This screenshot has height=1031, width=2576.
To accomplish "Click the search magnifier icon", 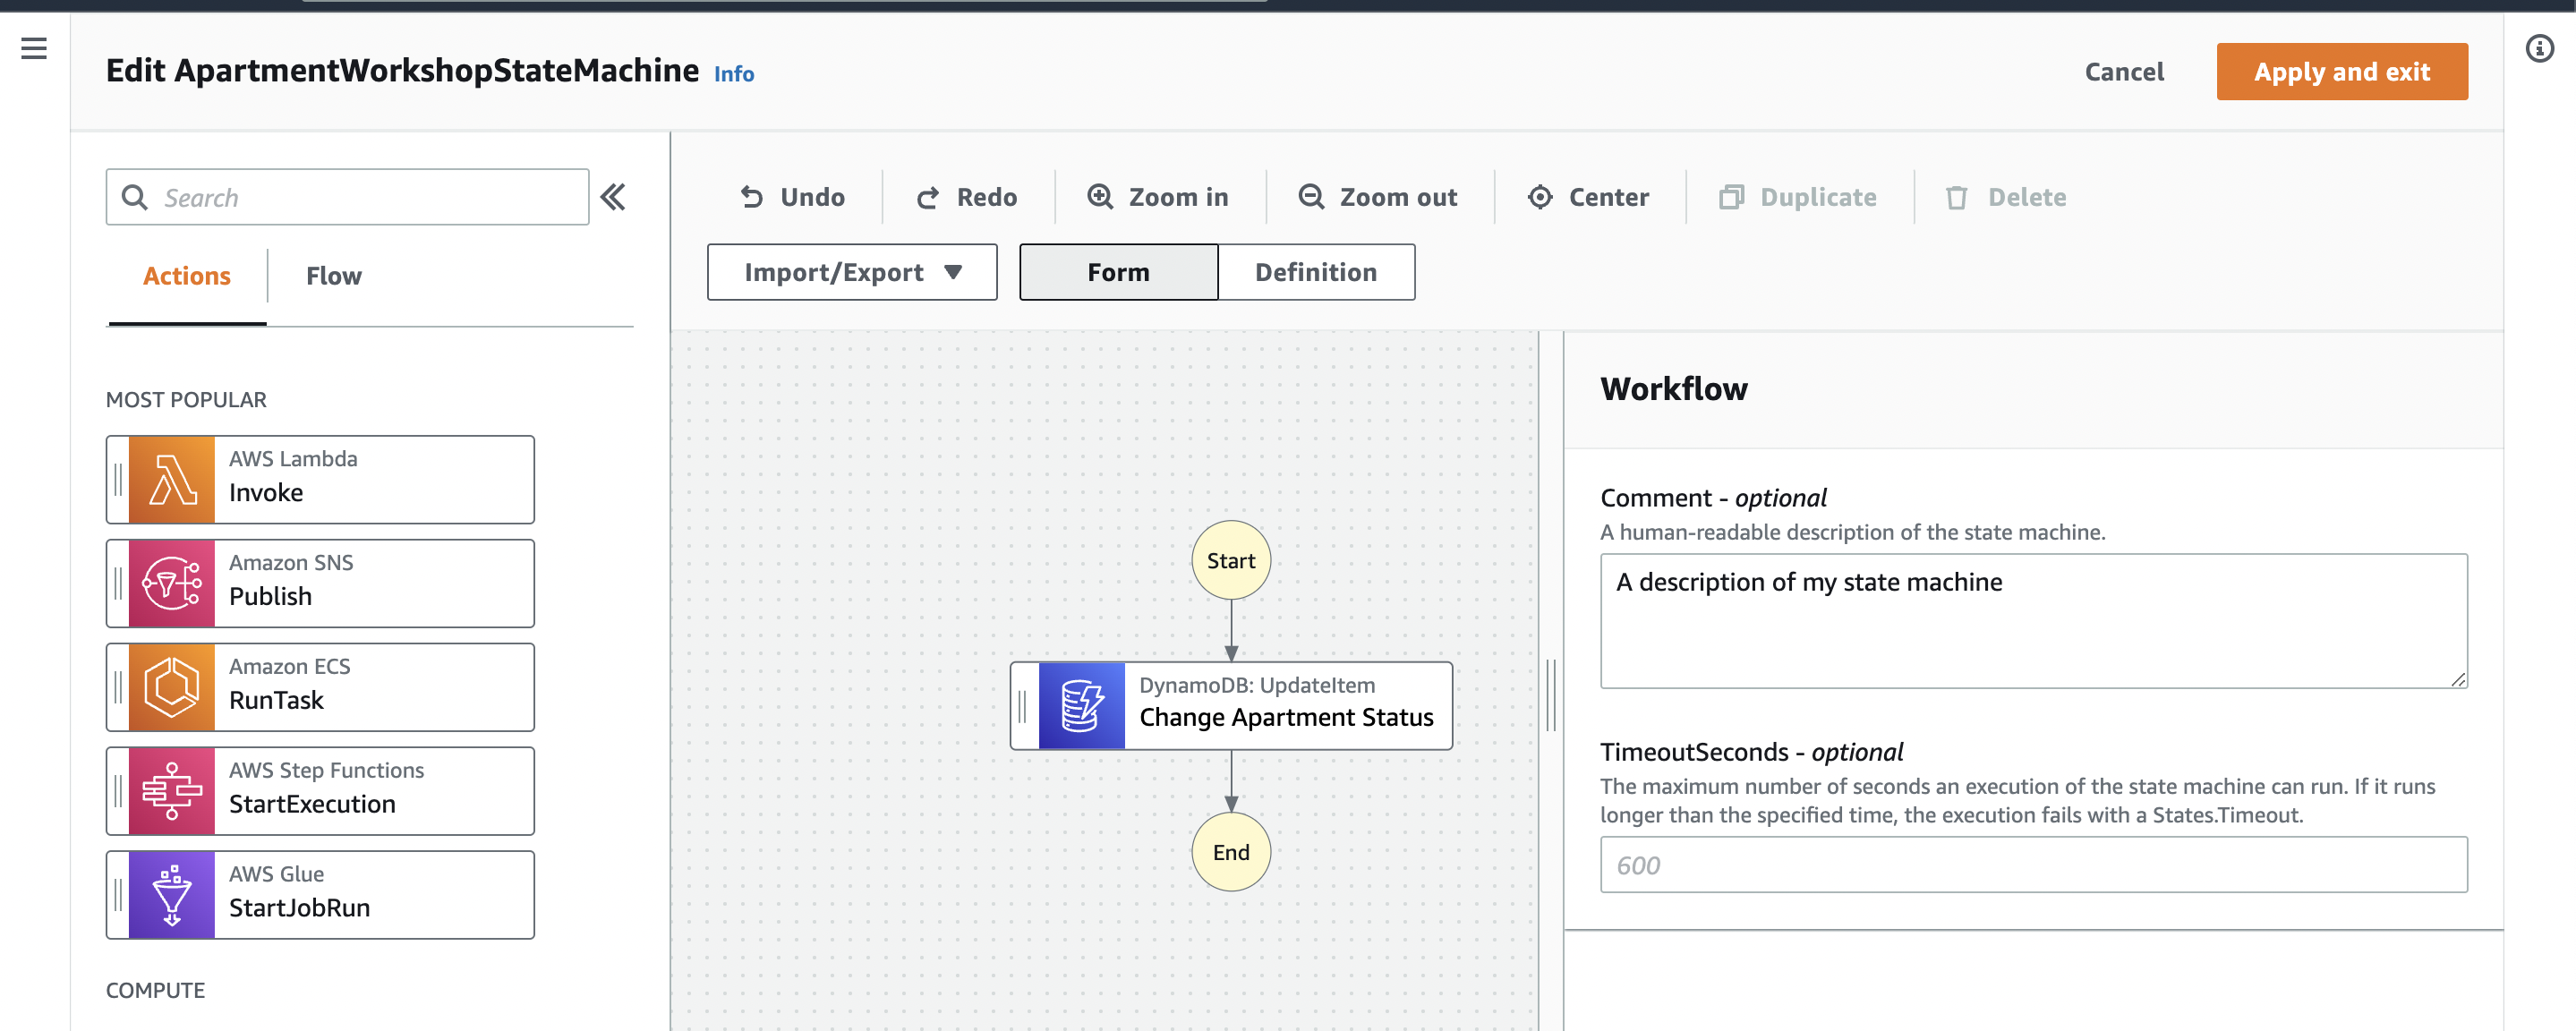I will (134, 197).
